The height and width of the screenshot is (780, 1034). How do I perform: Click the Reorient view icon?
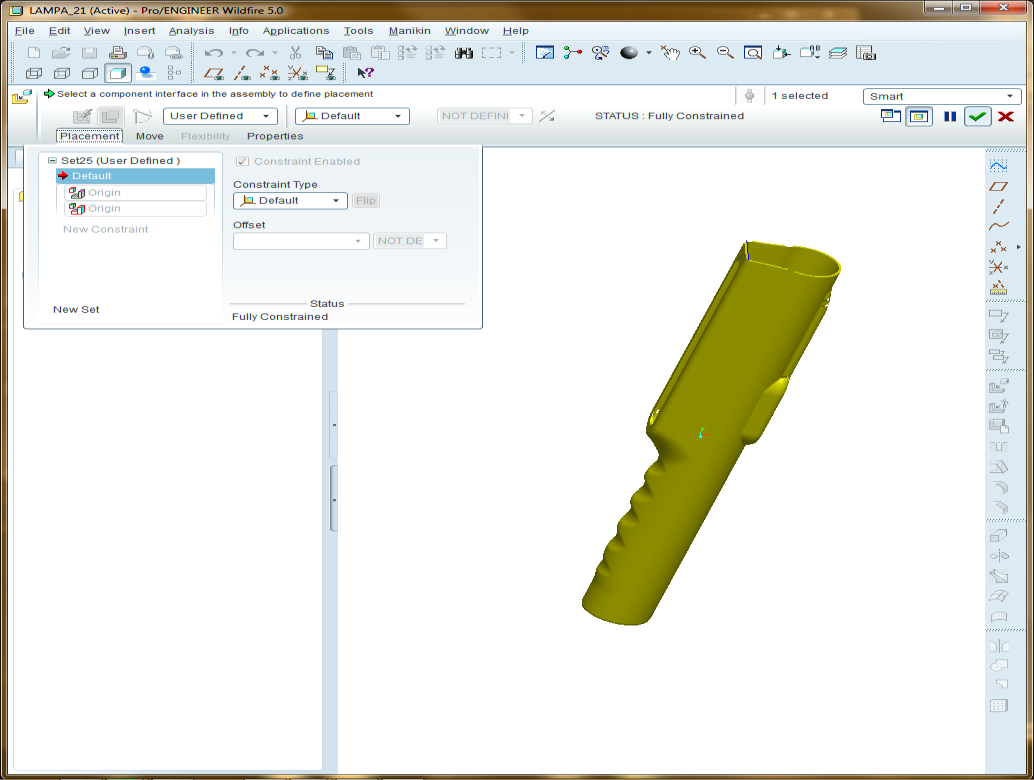tap(781, 53)
